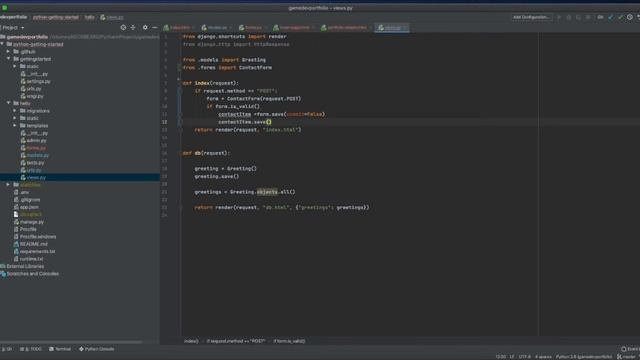This screenshot has height=360, width=640.
Task: Select Procfile.windows in project tree
Action: [x=35, y=237]
